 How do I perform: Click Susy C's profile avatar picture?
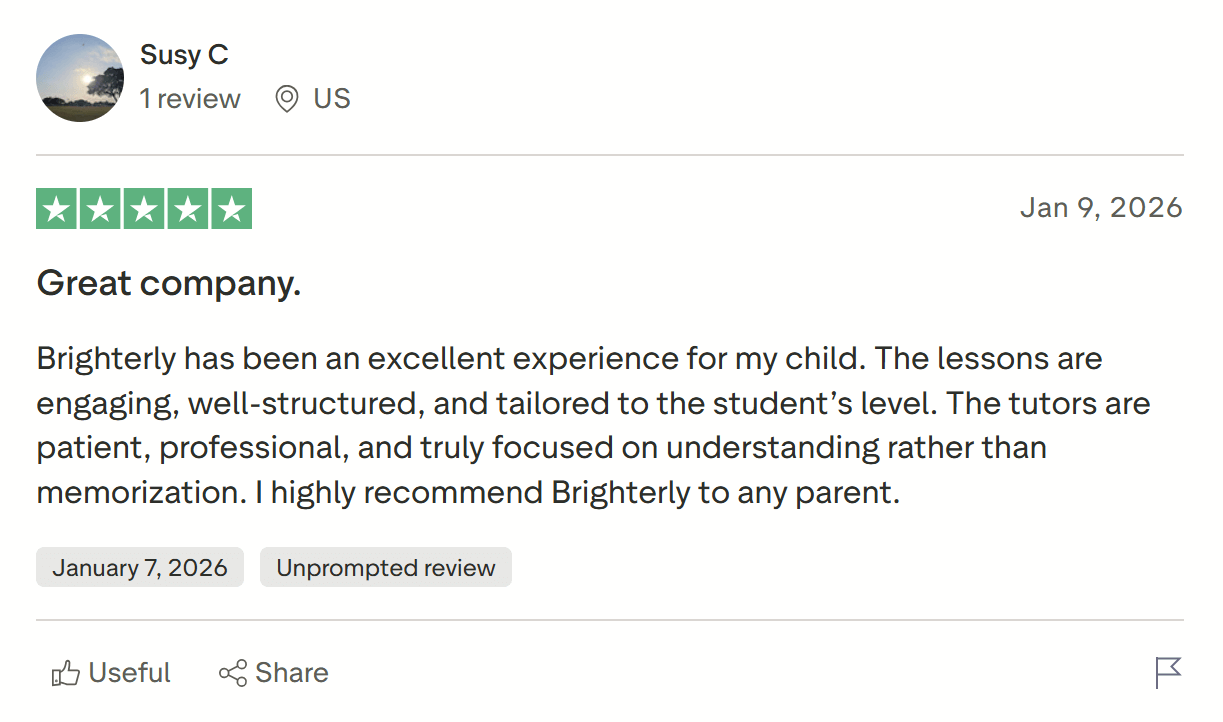click(x=80, y=78)
